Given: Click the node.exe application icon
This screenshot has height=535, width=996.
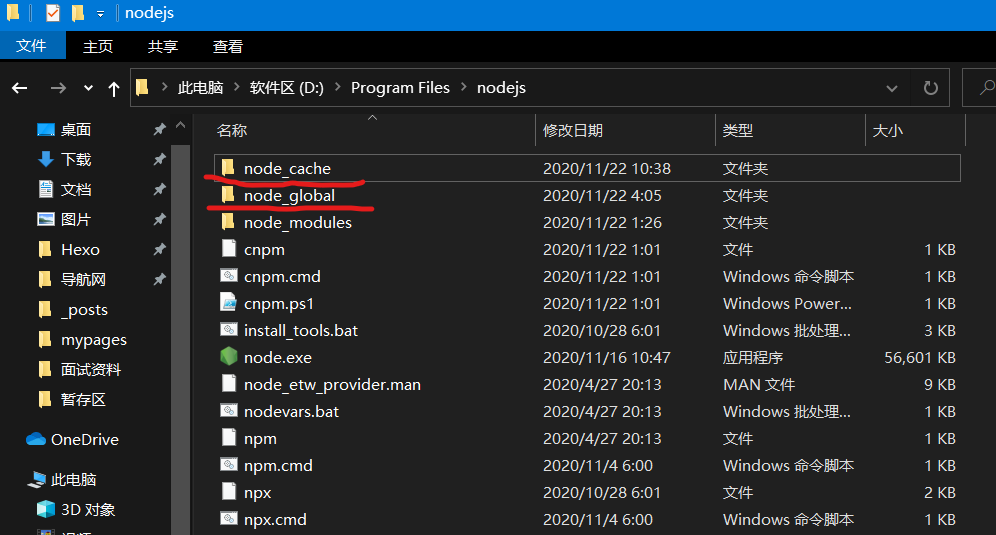Looking at the screenshot, I should coord(228,357).
